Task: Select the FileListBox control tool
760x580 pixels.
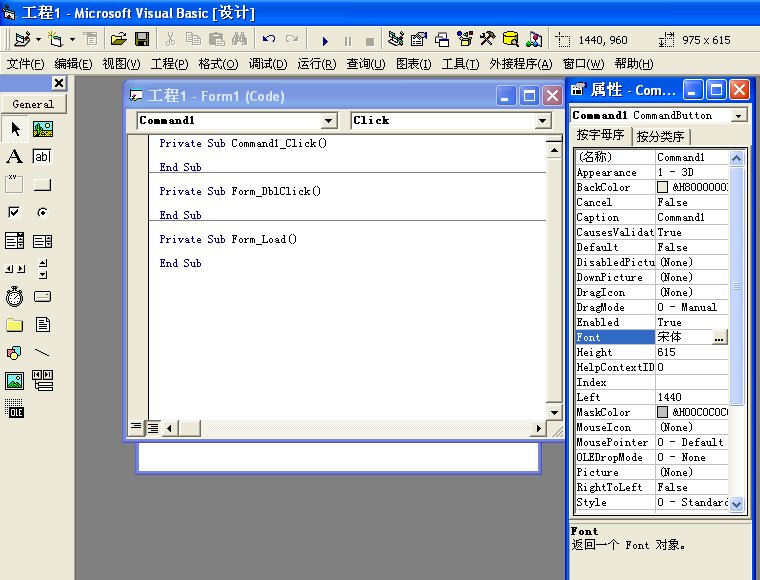Action: 43,324
